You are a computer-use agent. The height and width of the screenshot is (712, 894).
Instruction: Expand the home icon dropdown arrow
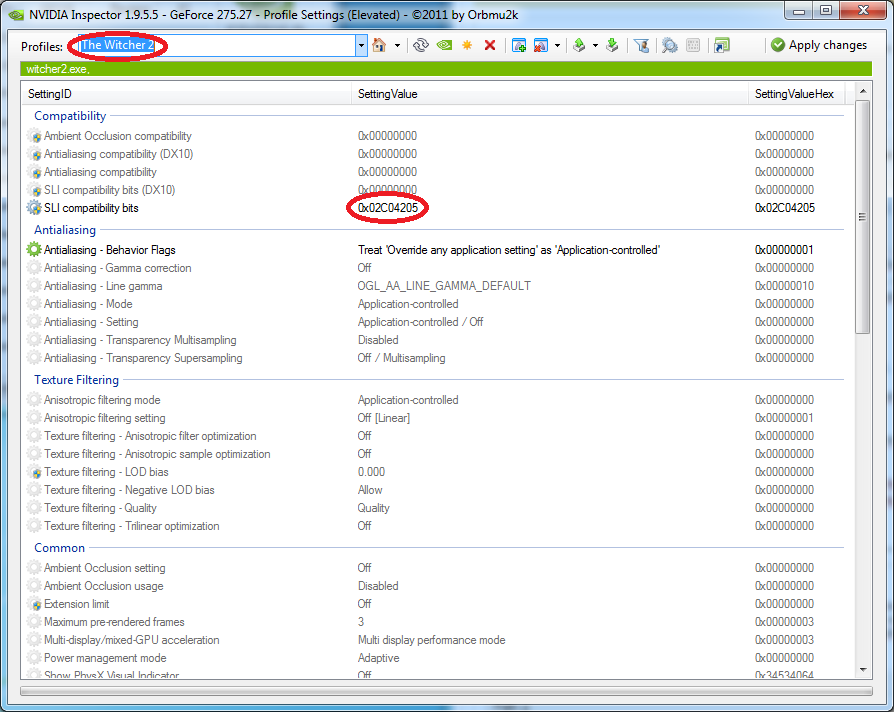[x=397, y=46]
